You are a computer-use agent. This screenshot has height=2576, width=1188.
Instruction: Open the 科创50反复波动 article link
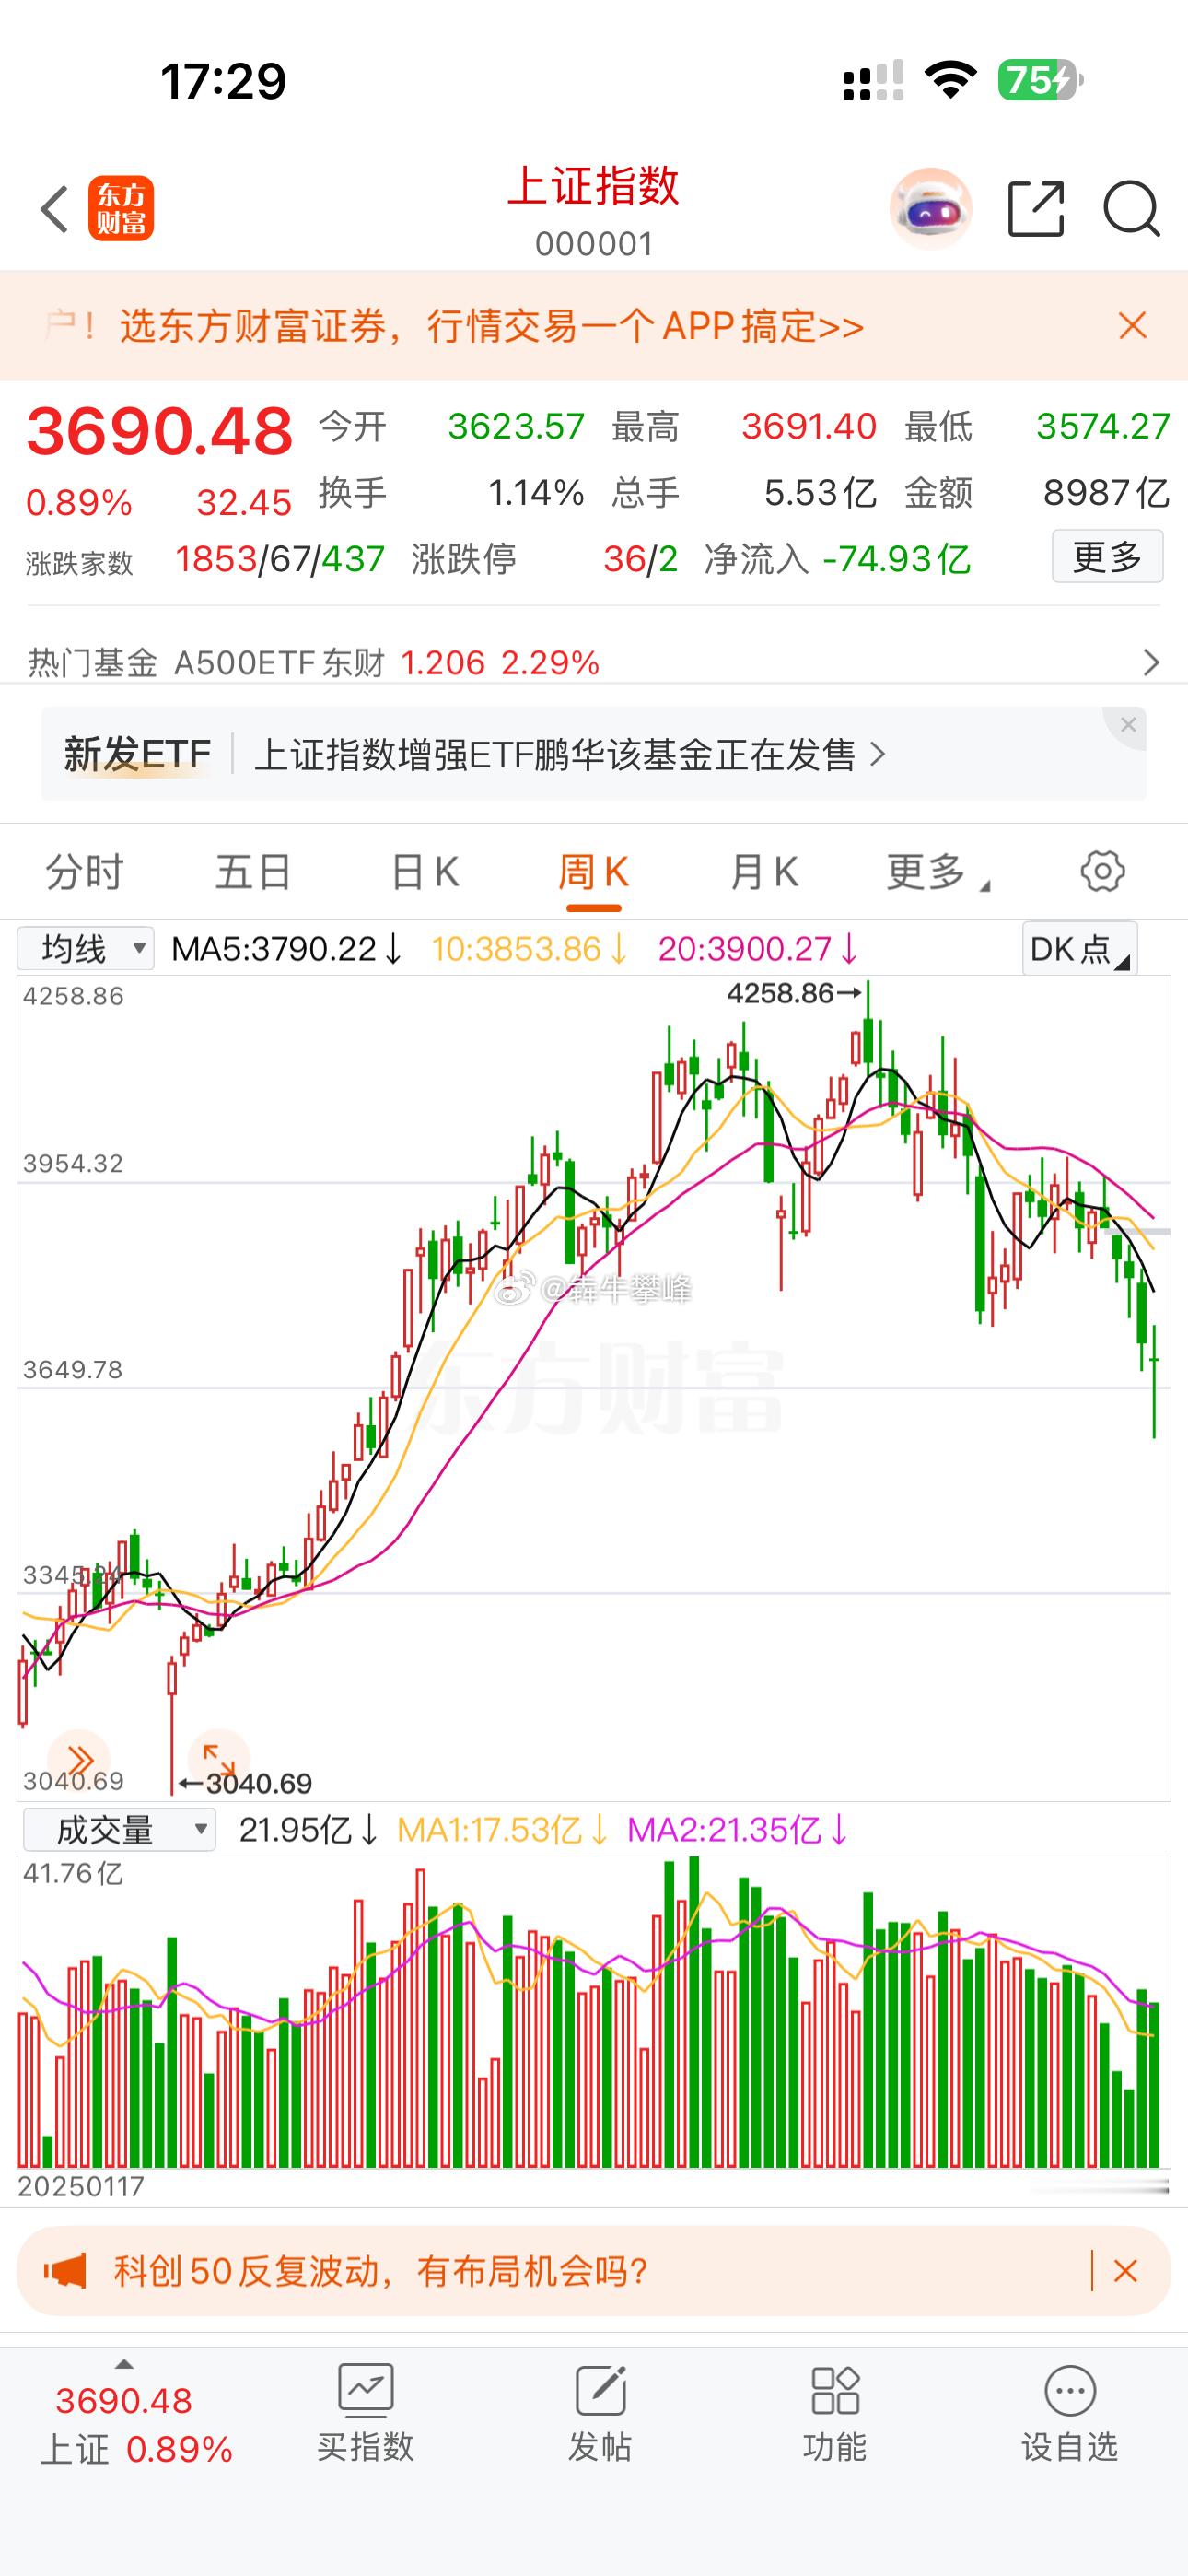pos(381,2271)
